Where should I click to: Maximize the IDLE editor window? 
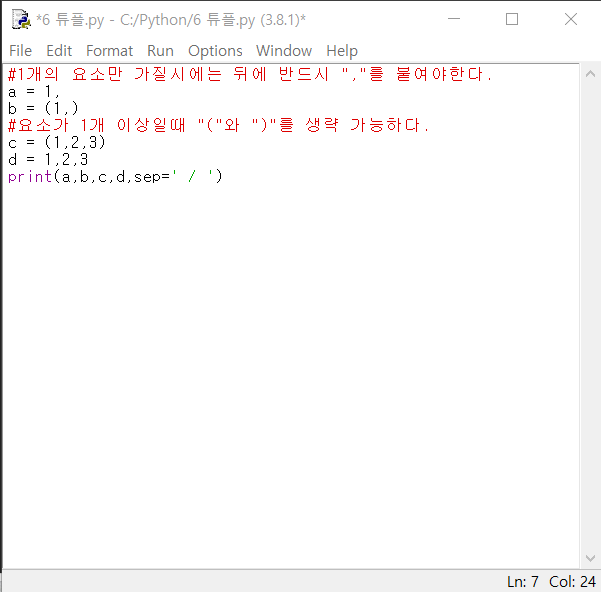(x=512, y=19)
